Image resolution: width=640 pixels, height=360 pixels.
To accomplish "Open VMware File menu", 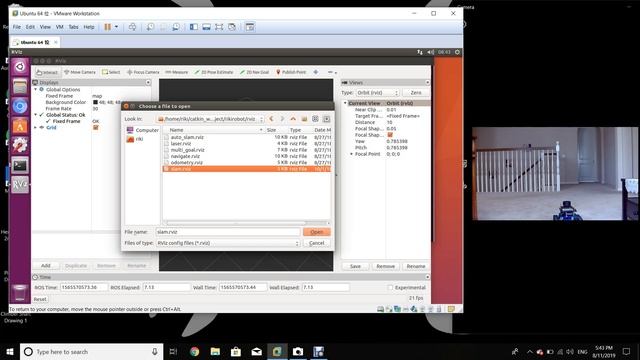I will 17,27.
